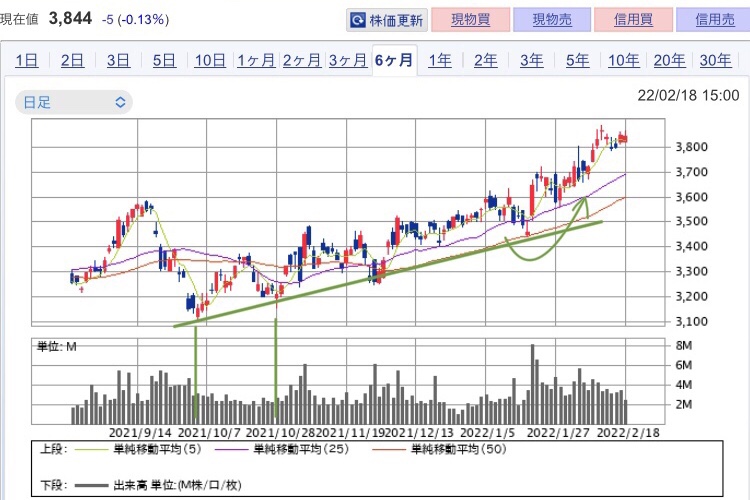Viewport: 750px width, 500px height.
Task: Click the 8M volume axis label
Action: [684, 345]
